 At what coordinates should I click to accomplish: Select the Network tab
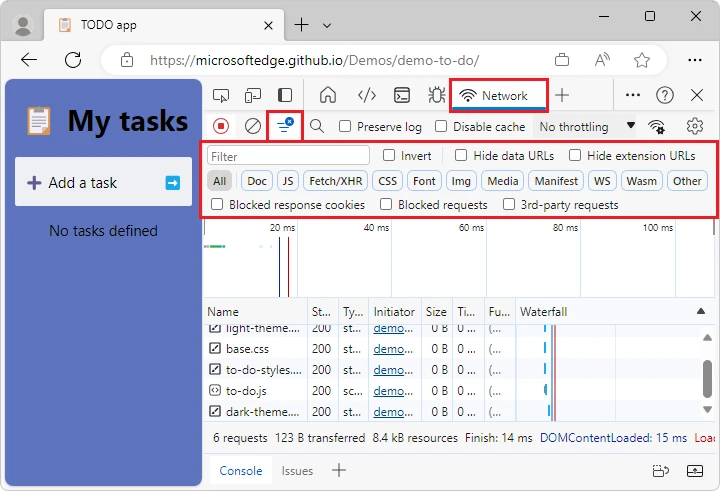coord(499,96)
